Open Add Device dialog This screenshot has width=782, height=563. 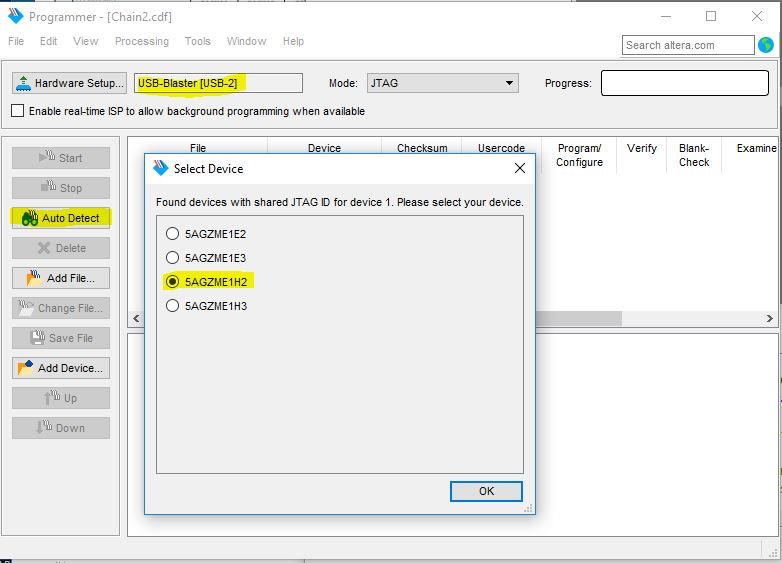tap(61, 368)
